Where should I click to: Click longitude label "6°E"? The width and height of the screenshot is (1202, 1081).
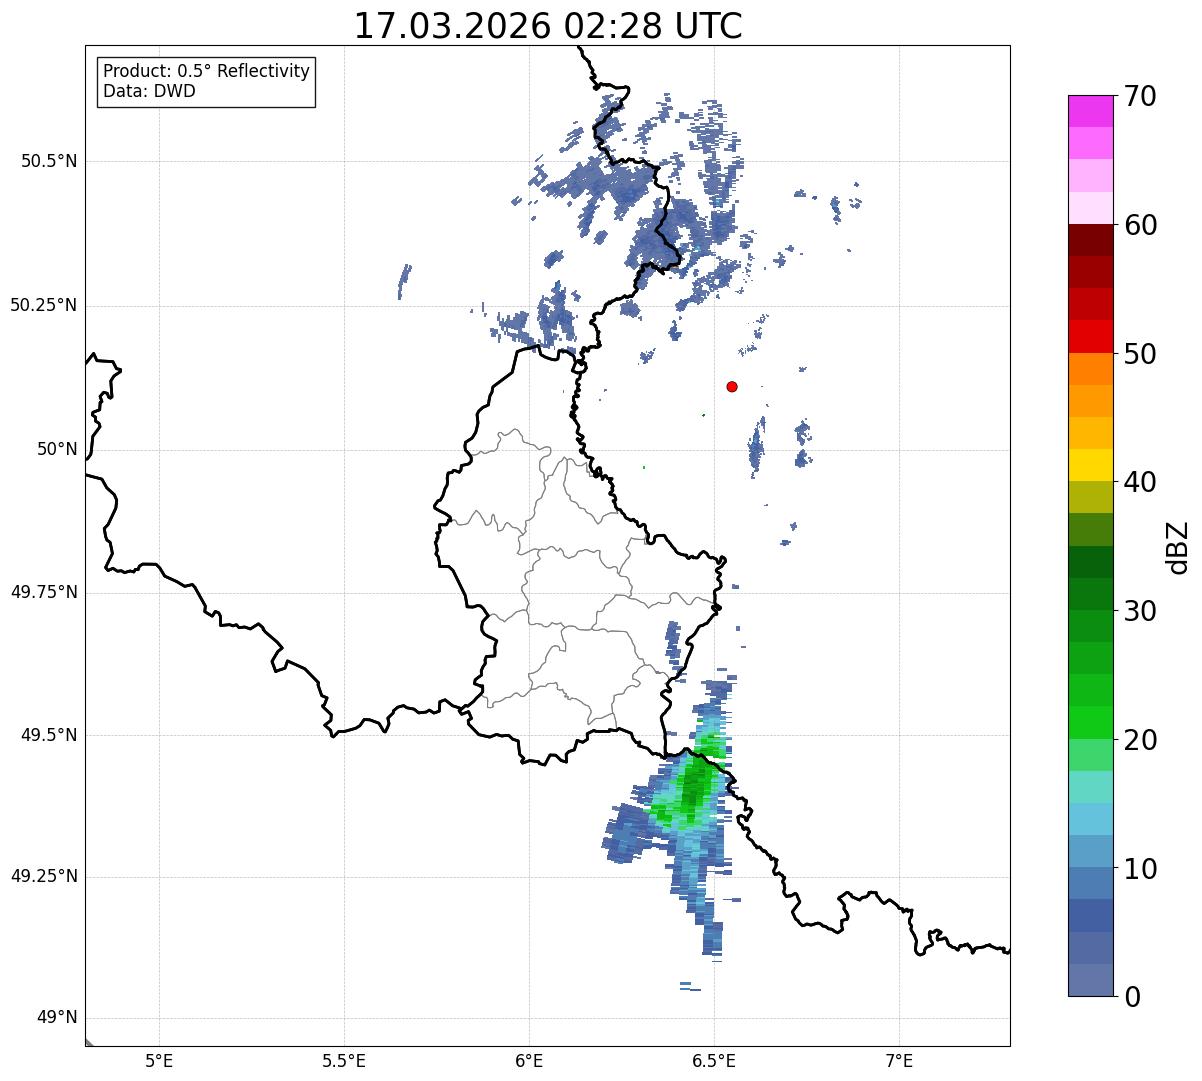(x=529, y=1060)
